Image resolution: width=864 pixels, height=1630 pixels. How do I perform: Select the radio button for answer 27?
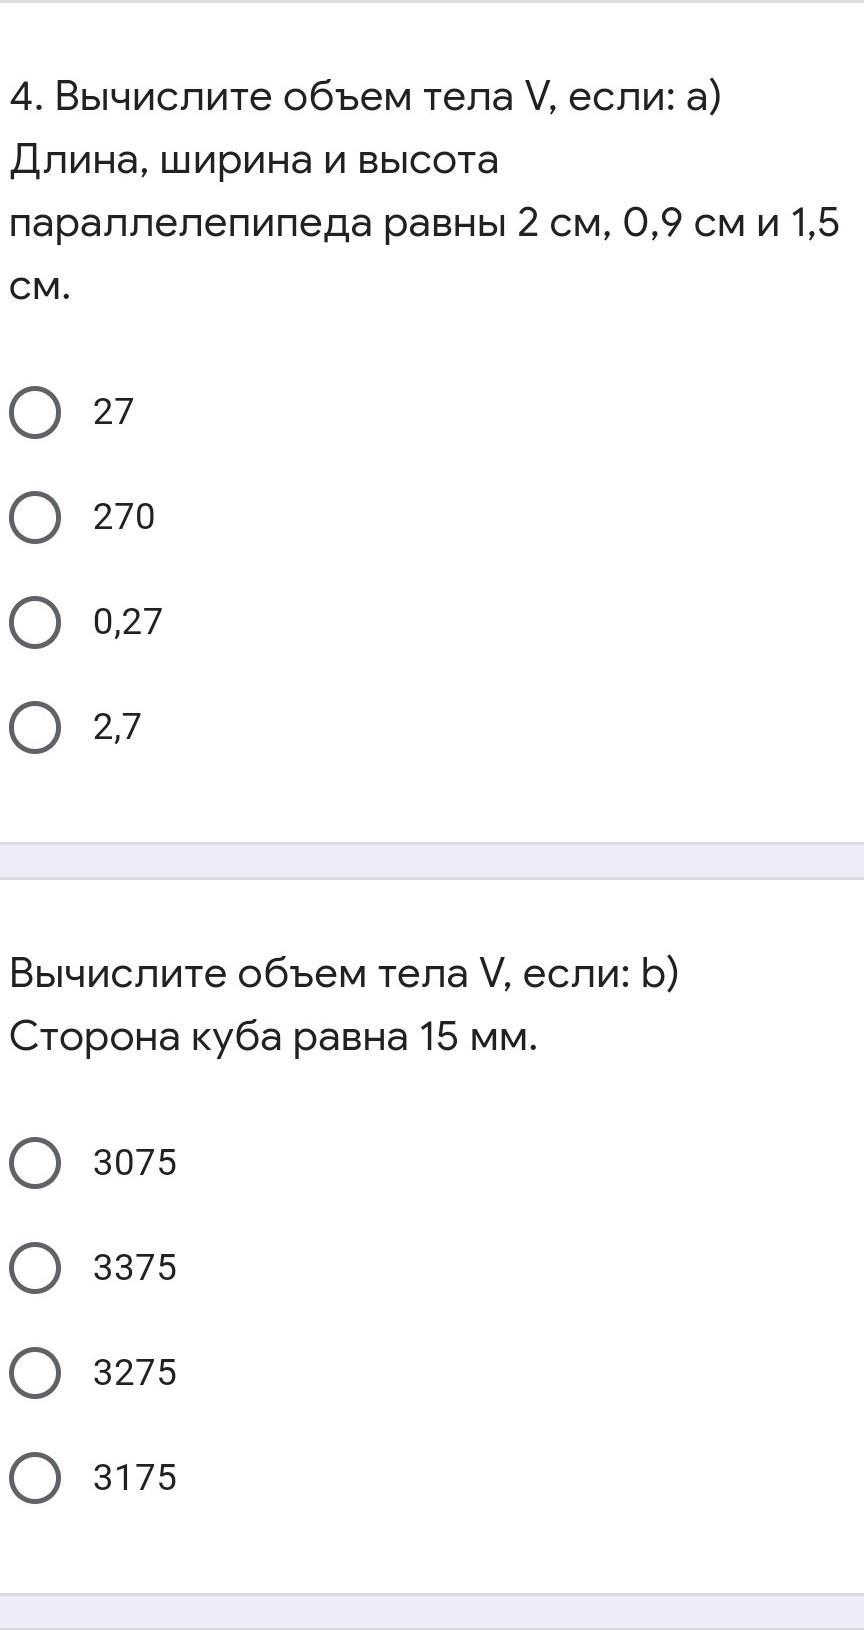[x=35, y=412]
